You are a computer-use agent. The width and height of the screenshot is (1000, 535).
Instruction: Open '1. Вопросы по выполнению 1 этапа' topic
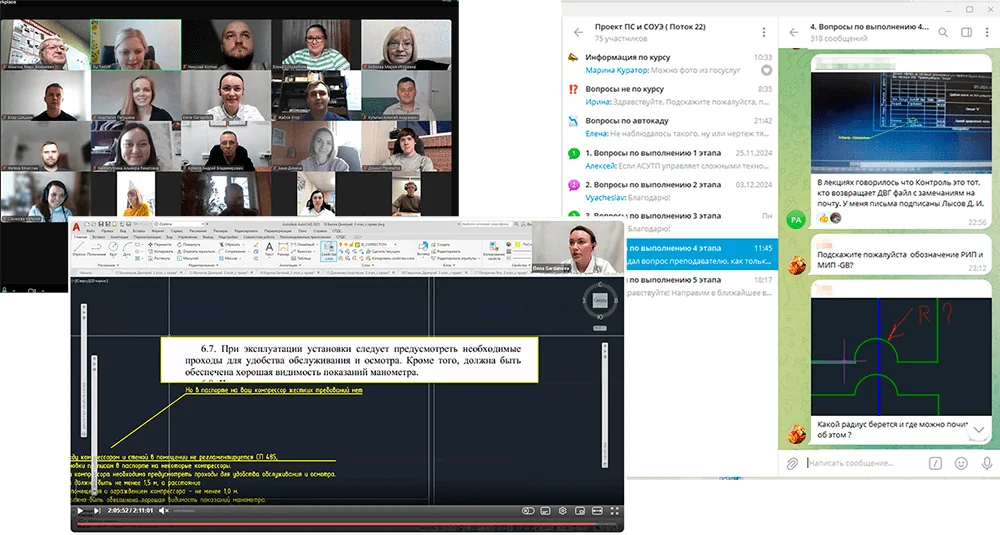pos(670,159)
